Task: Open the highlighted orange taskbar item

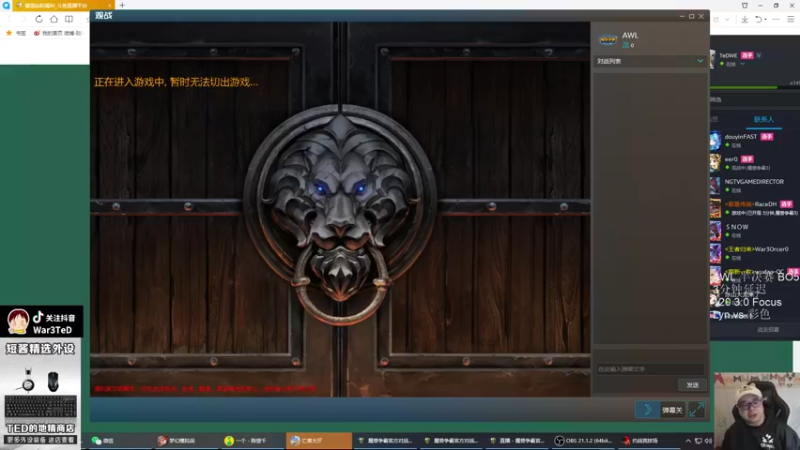Action: click(318, 441)
